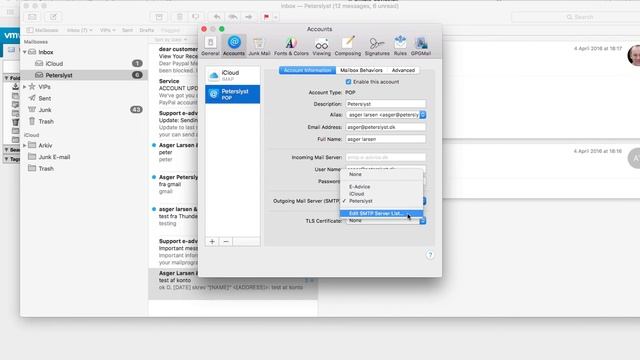
Task: Collapse Inbox disclosure triangle
Action: coord(24,52)
